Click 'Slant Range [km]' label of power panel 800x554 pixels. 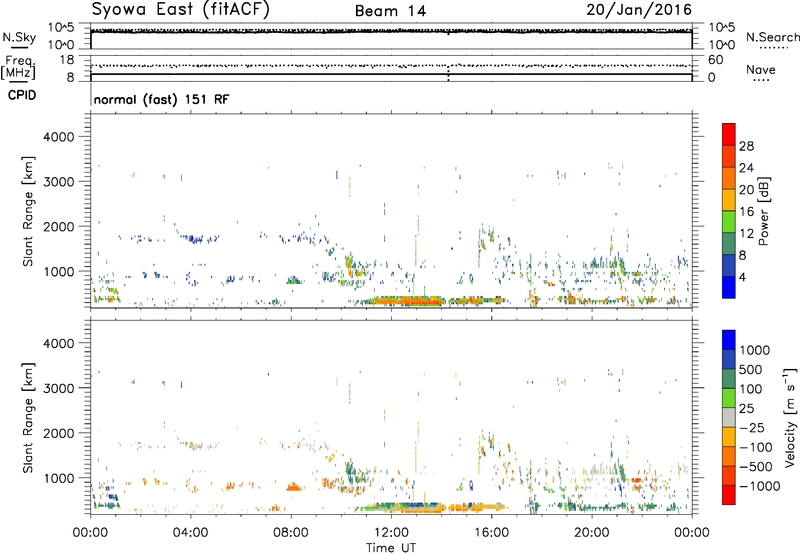[x=28, y=211]
